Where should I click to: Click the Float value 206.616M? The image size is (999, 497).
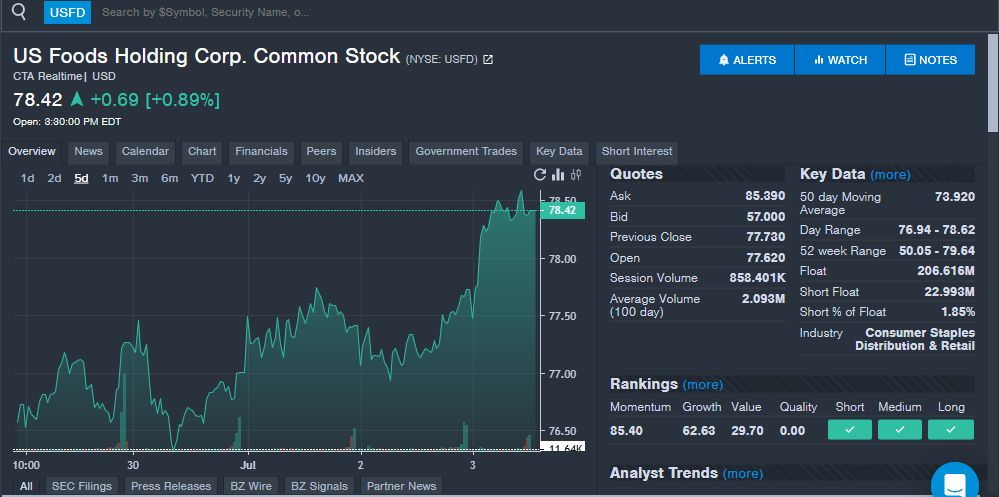946,271
